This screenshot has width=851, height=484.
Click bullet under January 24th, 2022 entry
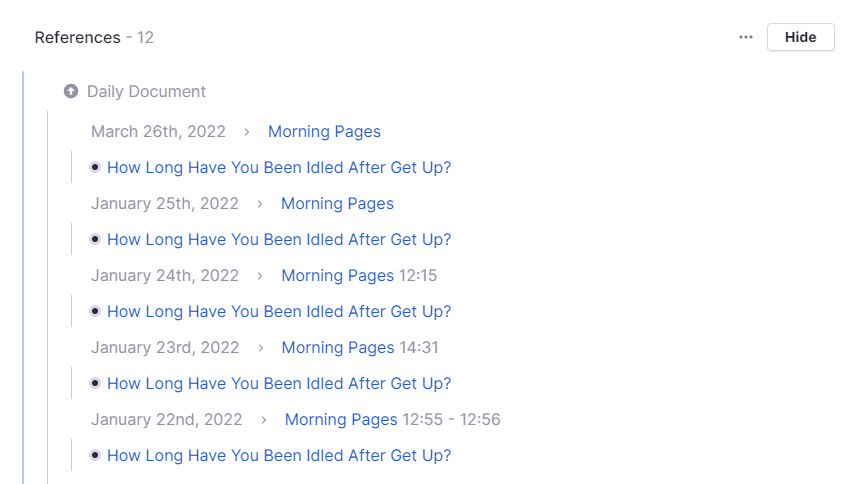(x=95, y=311)
